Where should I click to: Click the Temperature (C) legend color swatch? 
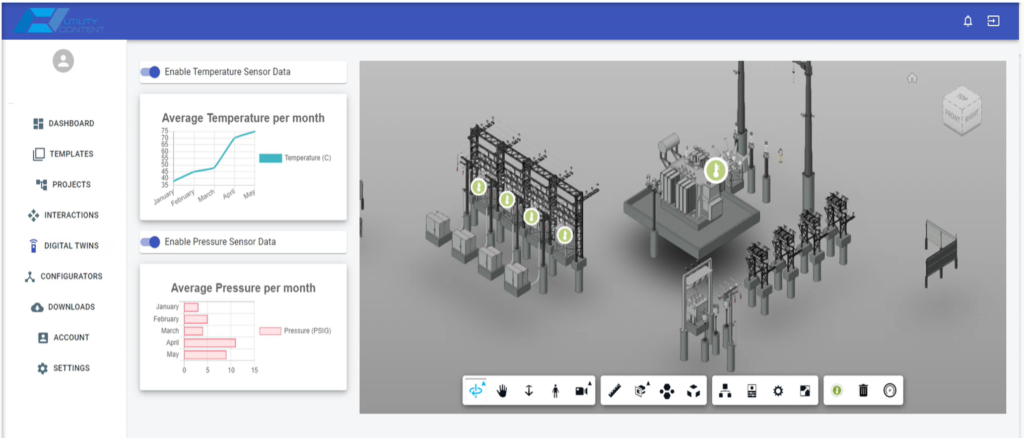click(x=270, y=158)
